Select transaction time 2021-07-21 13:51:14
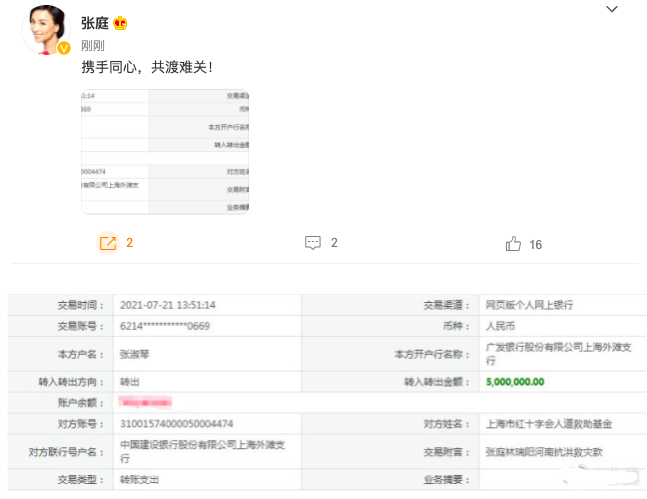The width and height of the screenshot is (647, 499). coord(168,305)
